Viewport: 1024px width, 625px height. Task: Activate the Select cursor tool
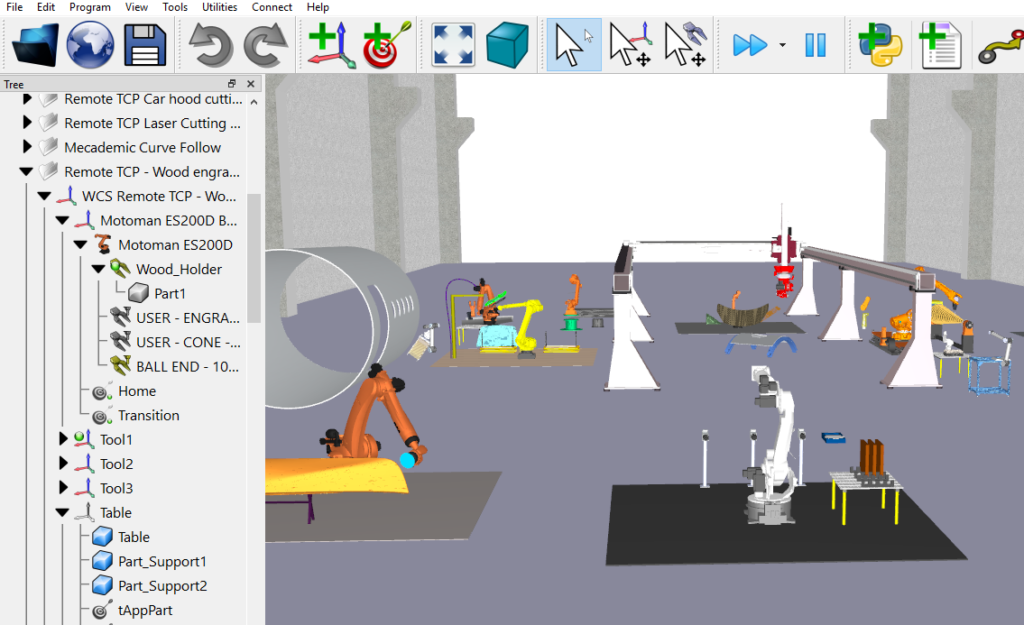pyautogui.click(x=573, y=45)
